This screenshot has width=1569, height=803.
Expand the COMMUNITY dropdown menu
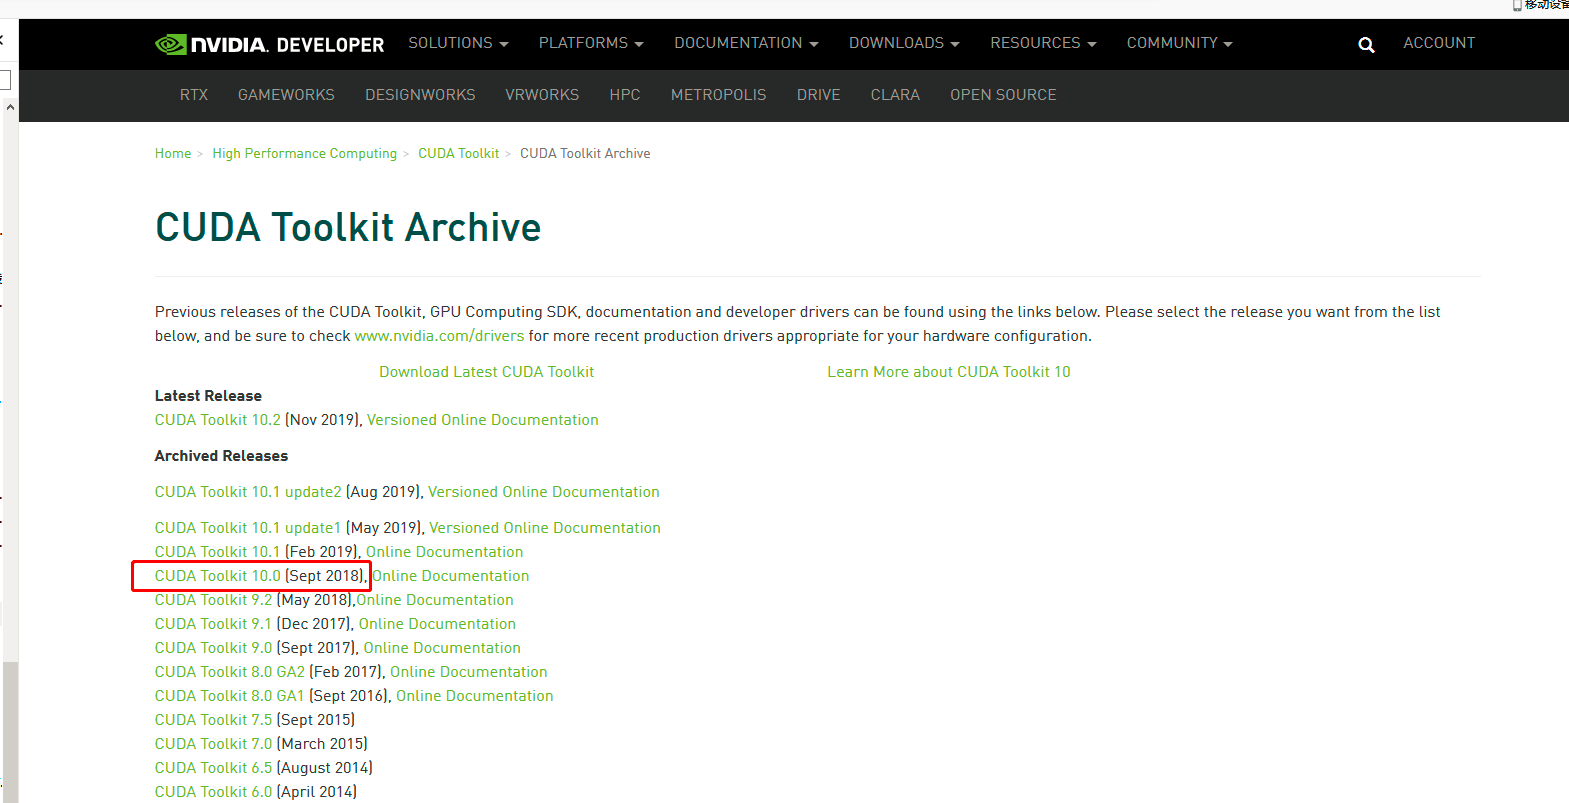(x=1179, y=43)
